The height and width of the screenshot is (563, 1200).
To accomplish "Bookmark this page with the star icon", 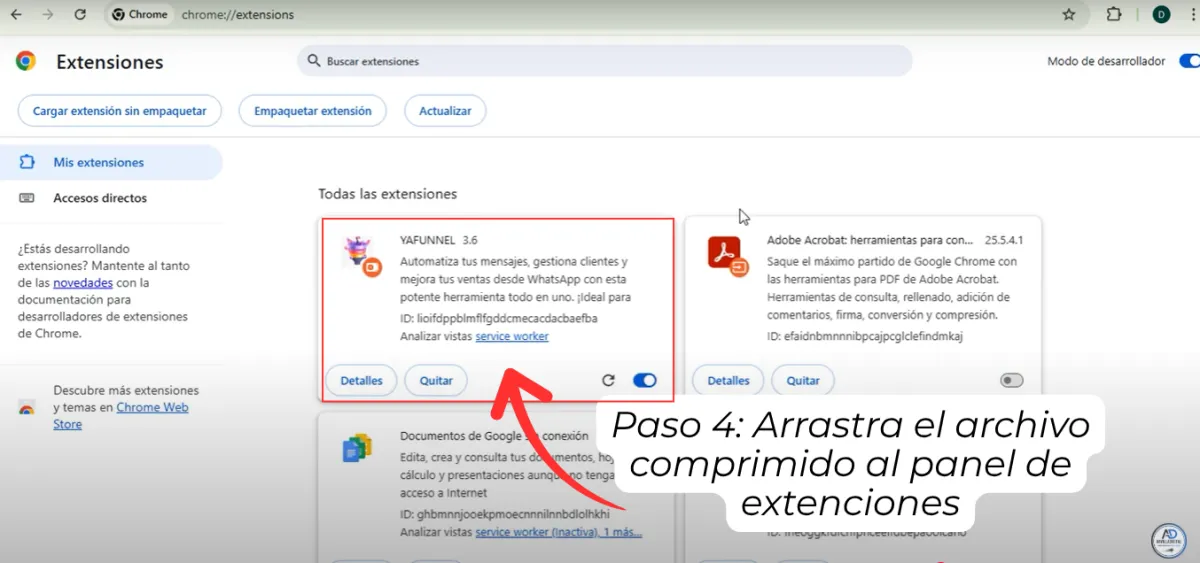I will click(x=1069, y=15).
